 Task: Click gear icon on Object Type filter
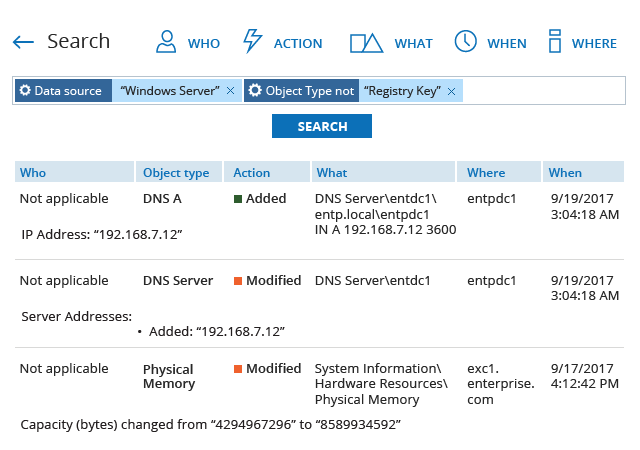255,91
